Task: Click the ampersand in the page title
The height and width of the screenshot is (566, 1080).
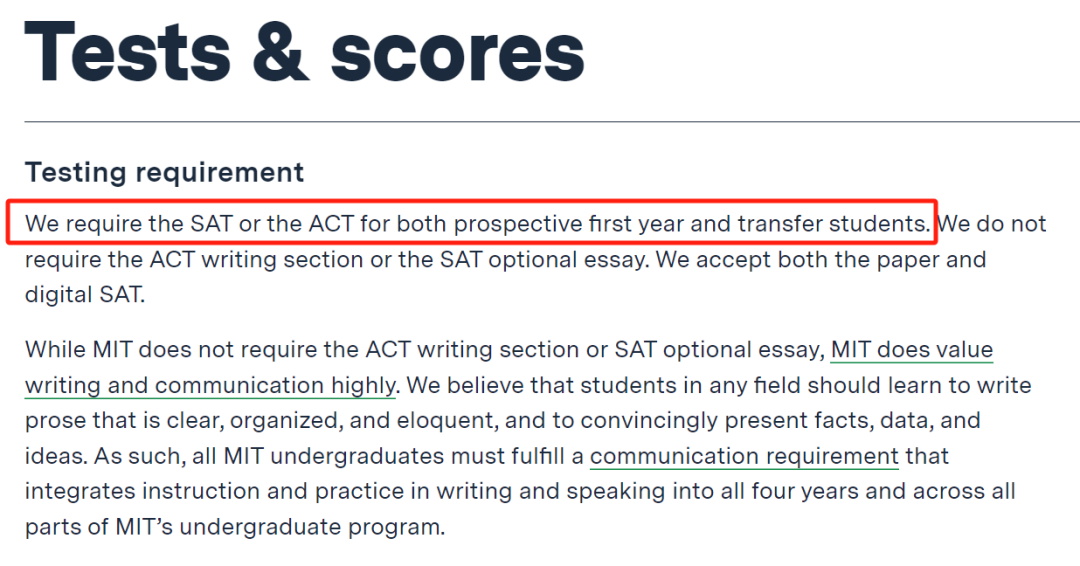Action: (x=280, y=54)
